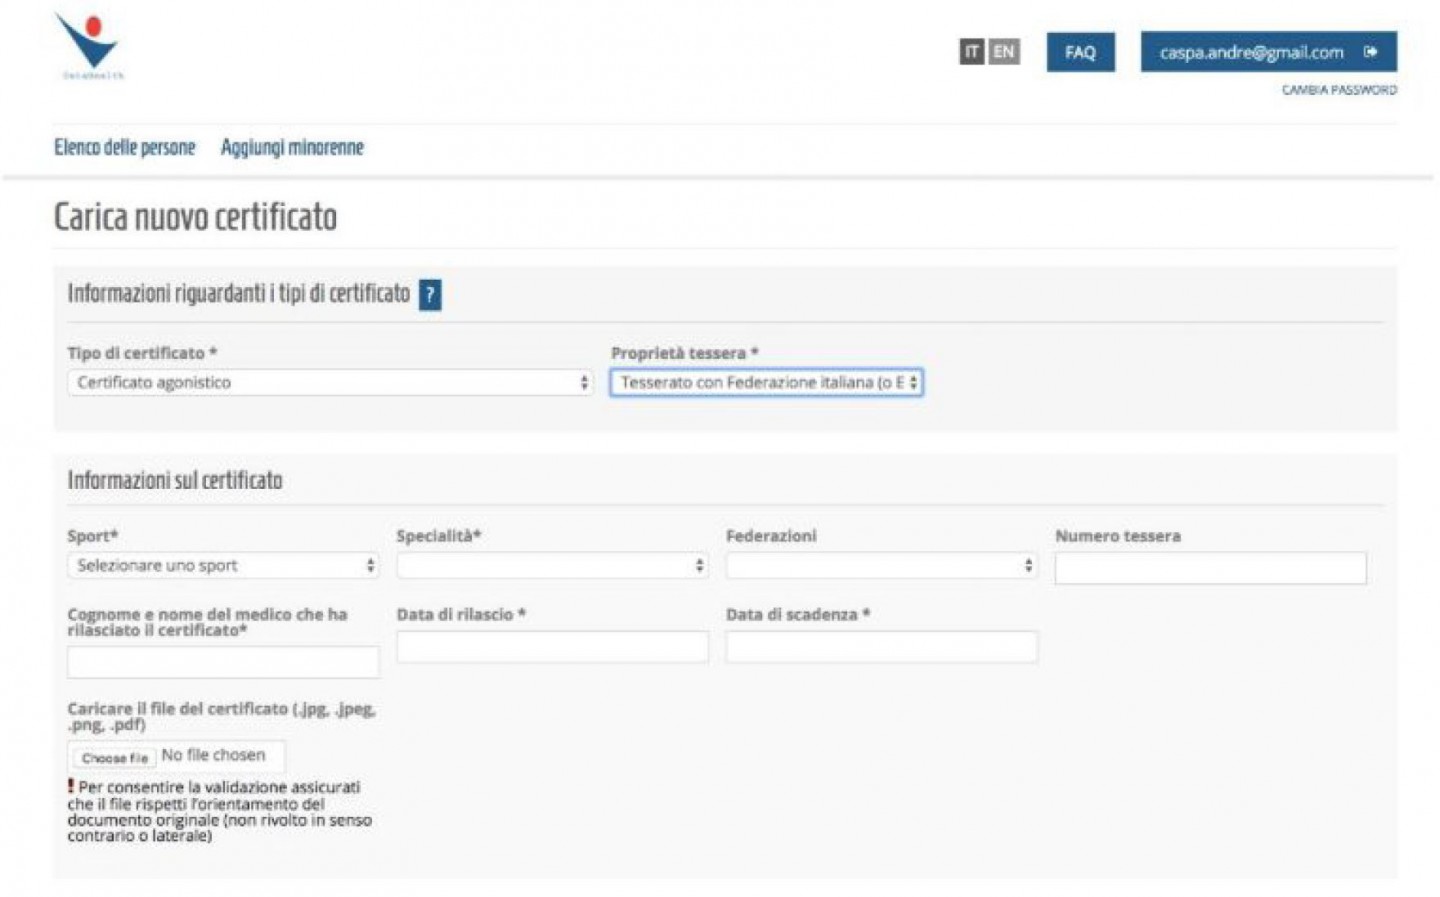The width and height of the screenshot is (1440, 897).
Task: Open the FAQ page
Action: point(1080,52)
